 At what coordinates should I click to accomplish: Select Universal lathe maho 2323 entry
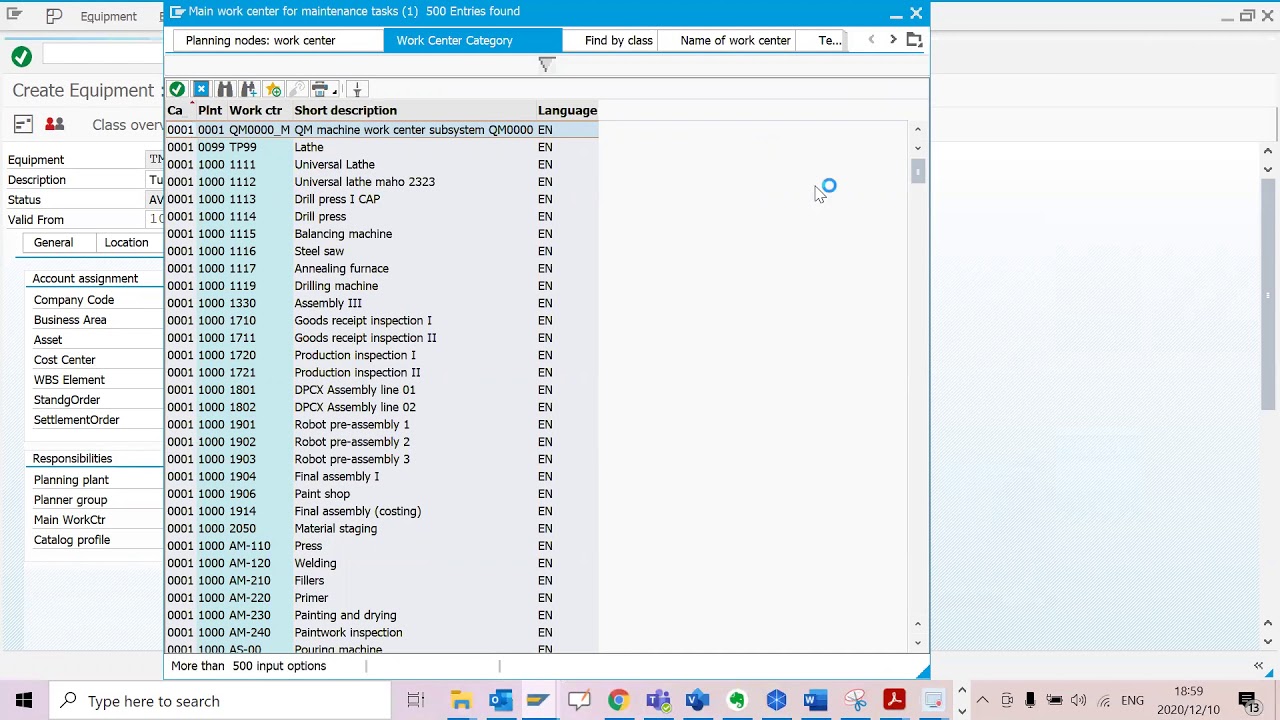382,182
